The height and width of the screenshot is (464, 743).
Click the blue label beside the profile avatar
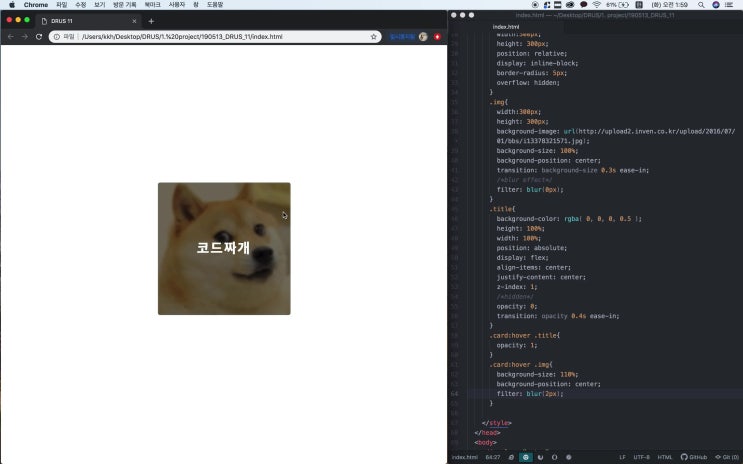tap(402, 36)
